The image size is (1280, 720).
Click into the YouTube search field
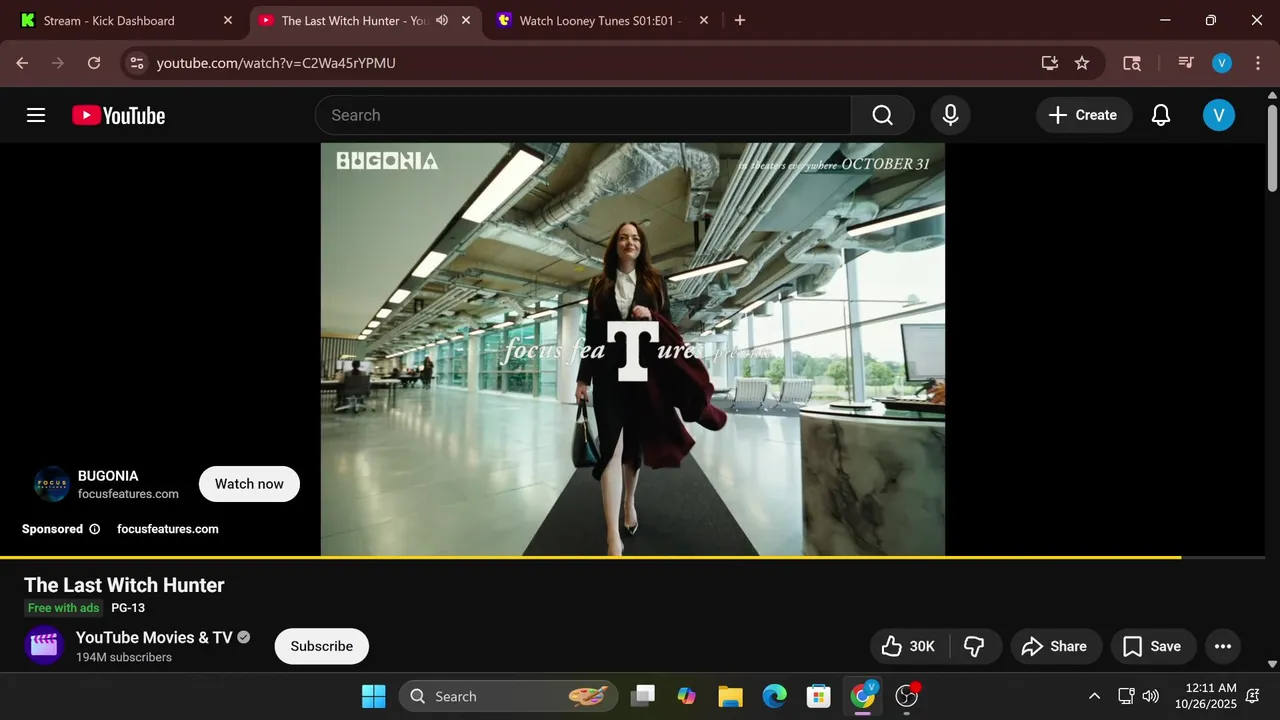[x=583, y=115]
